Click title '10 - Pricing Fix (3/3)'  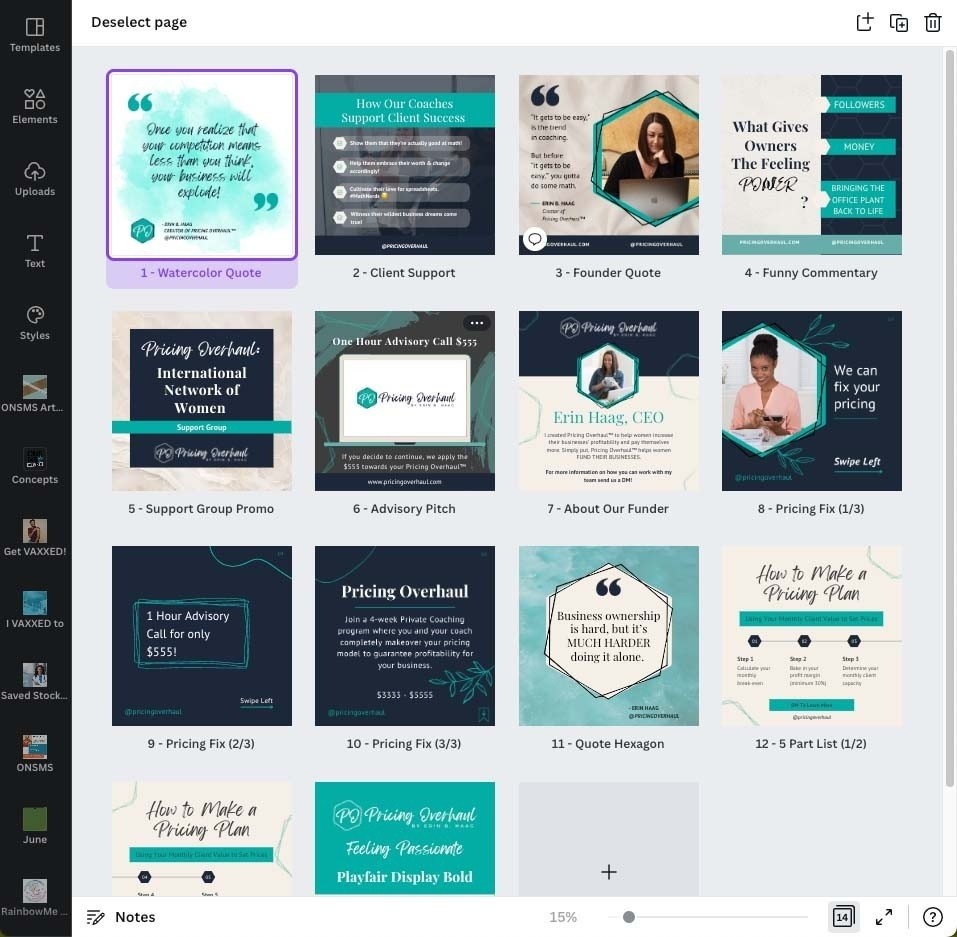point(404,743)
